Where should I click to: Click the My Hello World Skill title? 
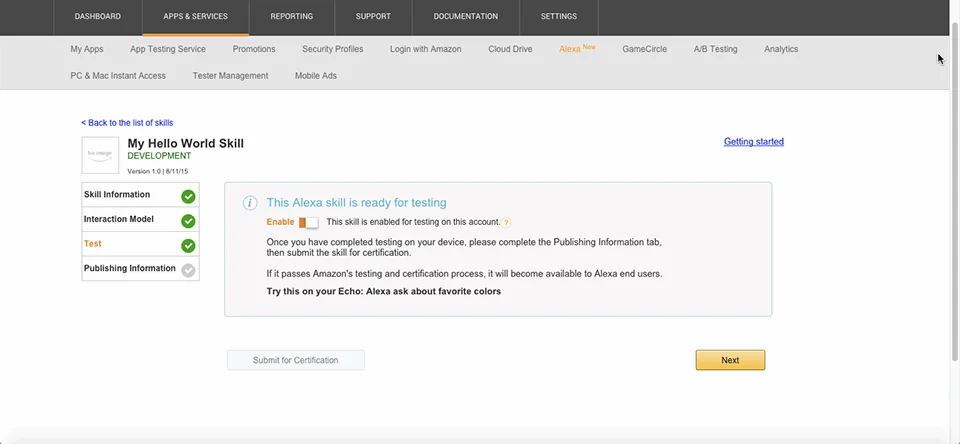coord(186,143)
